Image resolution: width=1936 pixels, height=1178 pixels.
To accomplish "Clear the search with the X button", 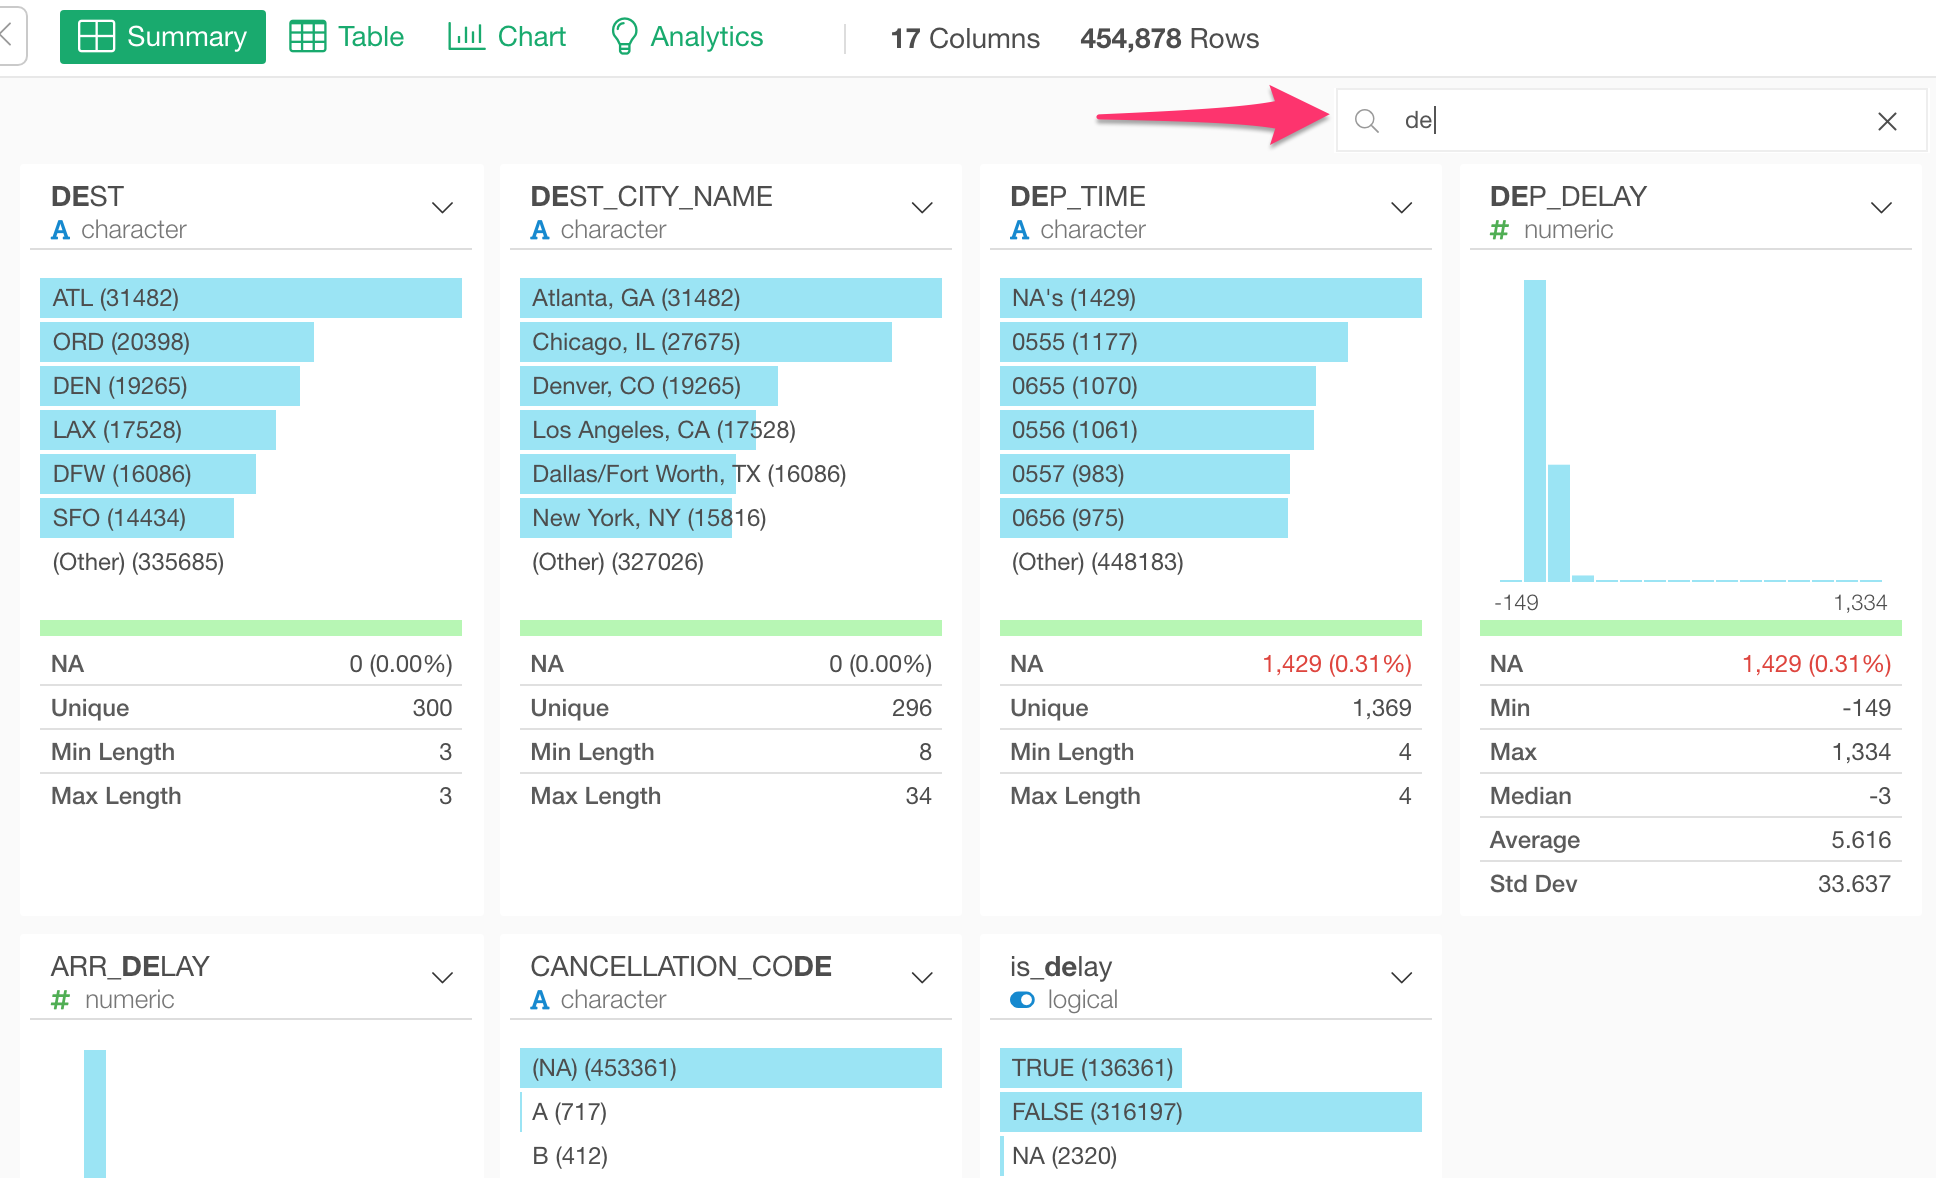I will point(1887,121).
